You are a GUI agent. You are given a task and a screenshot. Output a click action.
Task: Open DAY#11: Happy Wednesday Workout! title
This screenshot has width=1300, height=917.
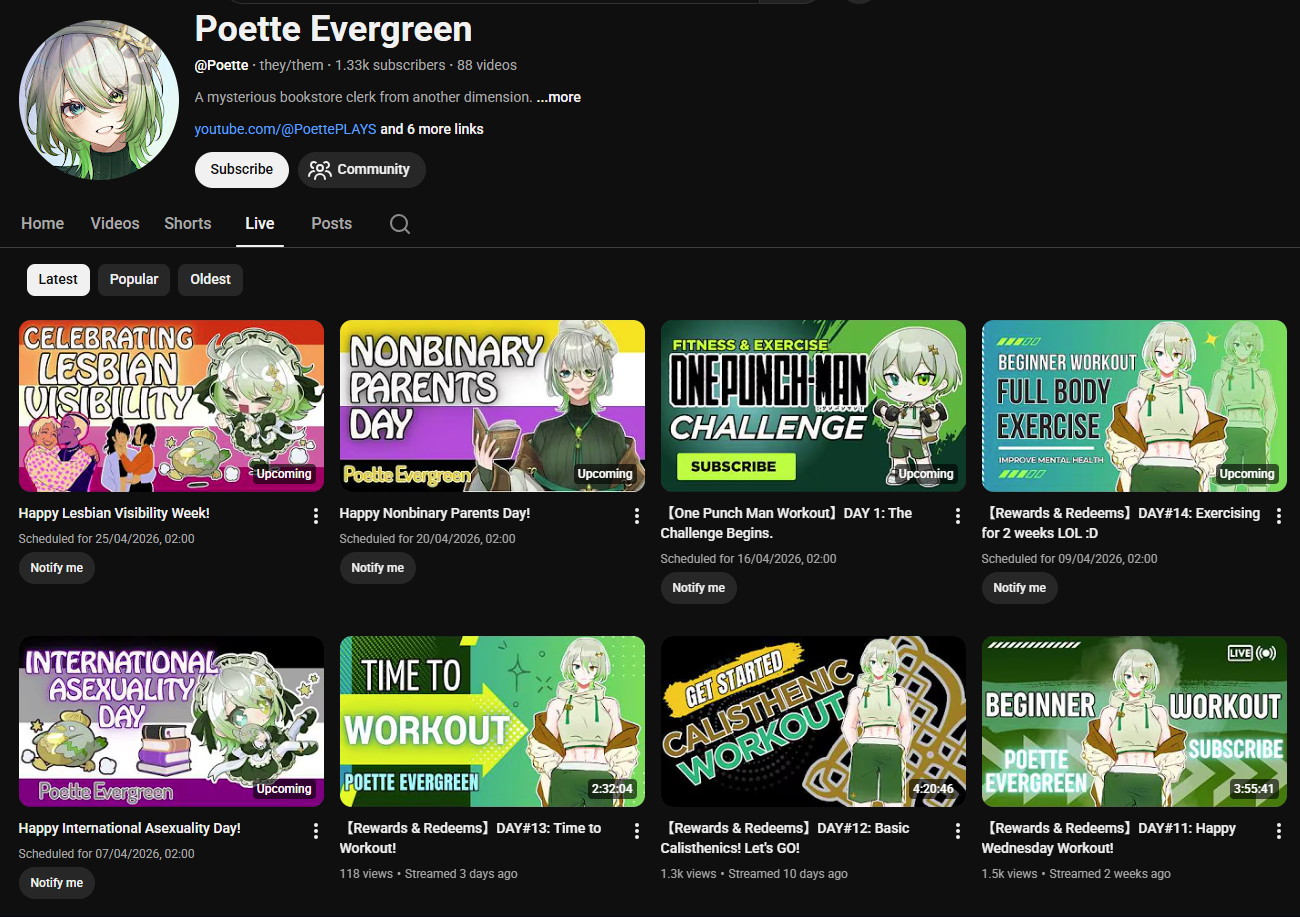(1109, 838)
